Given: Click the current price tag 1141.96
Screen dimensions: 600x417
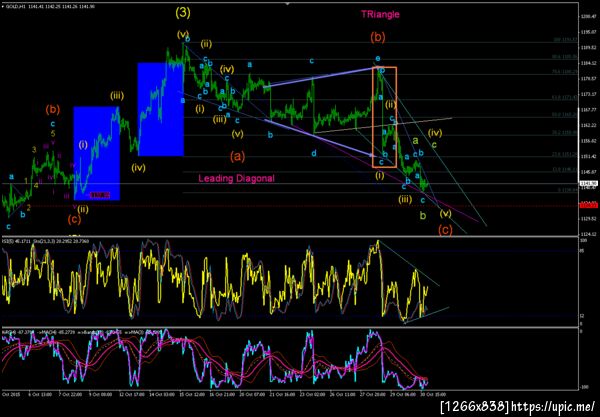Looking at the screenshot, I should [589, 183].
